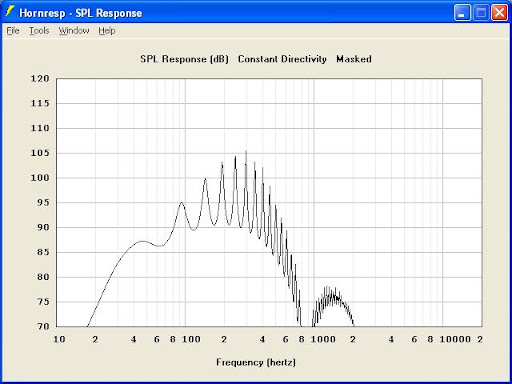The image size is (512, 384).
Task: Close the Hornresp SPL Response window
Action: 499,13
